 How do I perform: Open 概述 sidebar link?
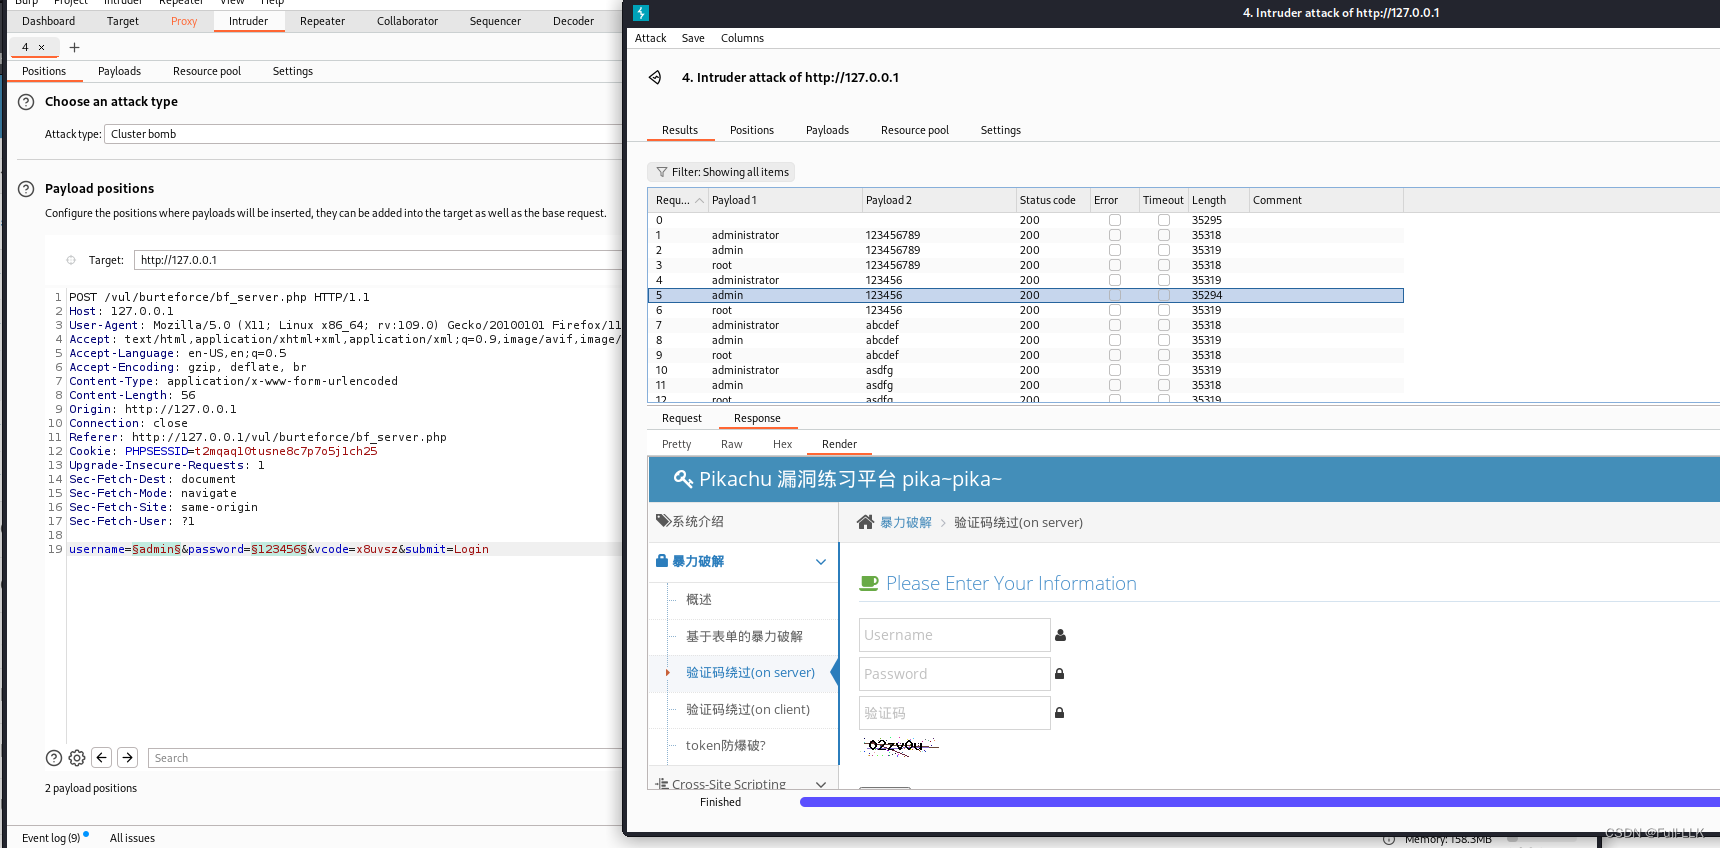click(699, 599)
